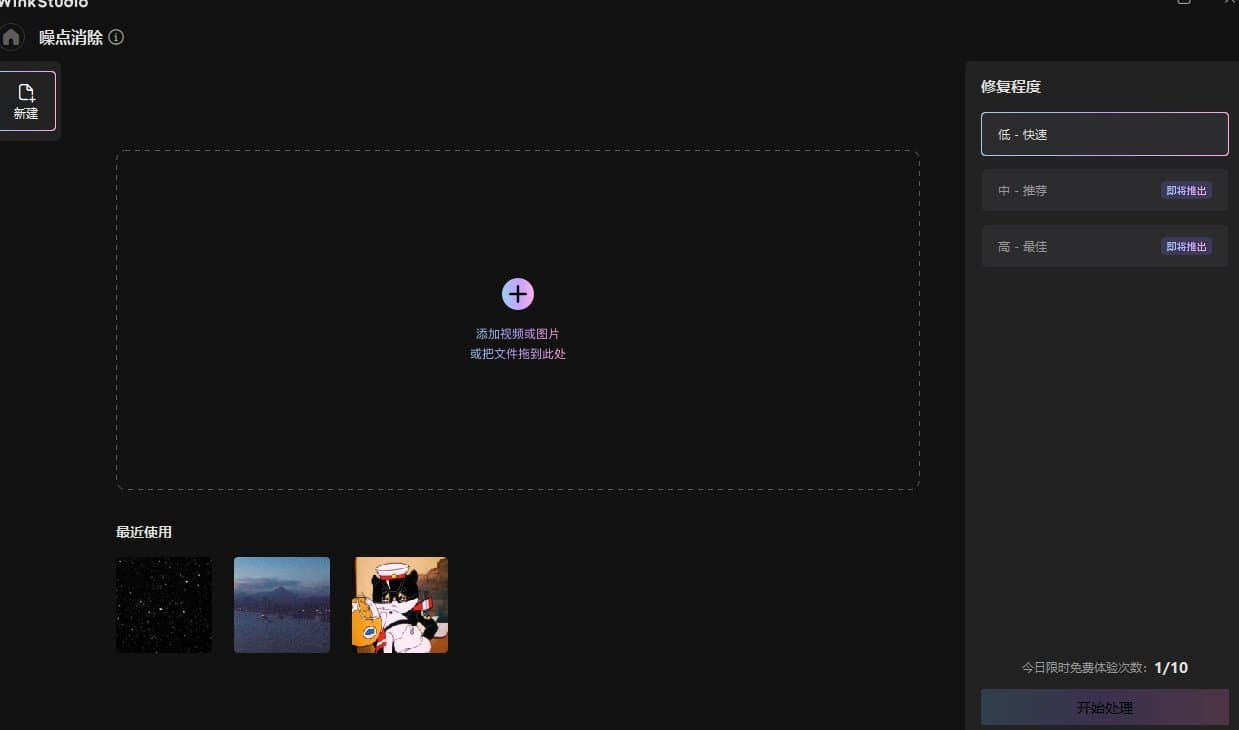The height and width of the screenshot is (730, 1239).
Task: Open the starry night sky thumbnail
Action: click(x=163, y=604)
